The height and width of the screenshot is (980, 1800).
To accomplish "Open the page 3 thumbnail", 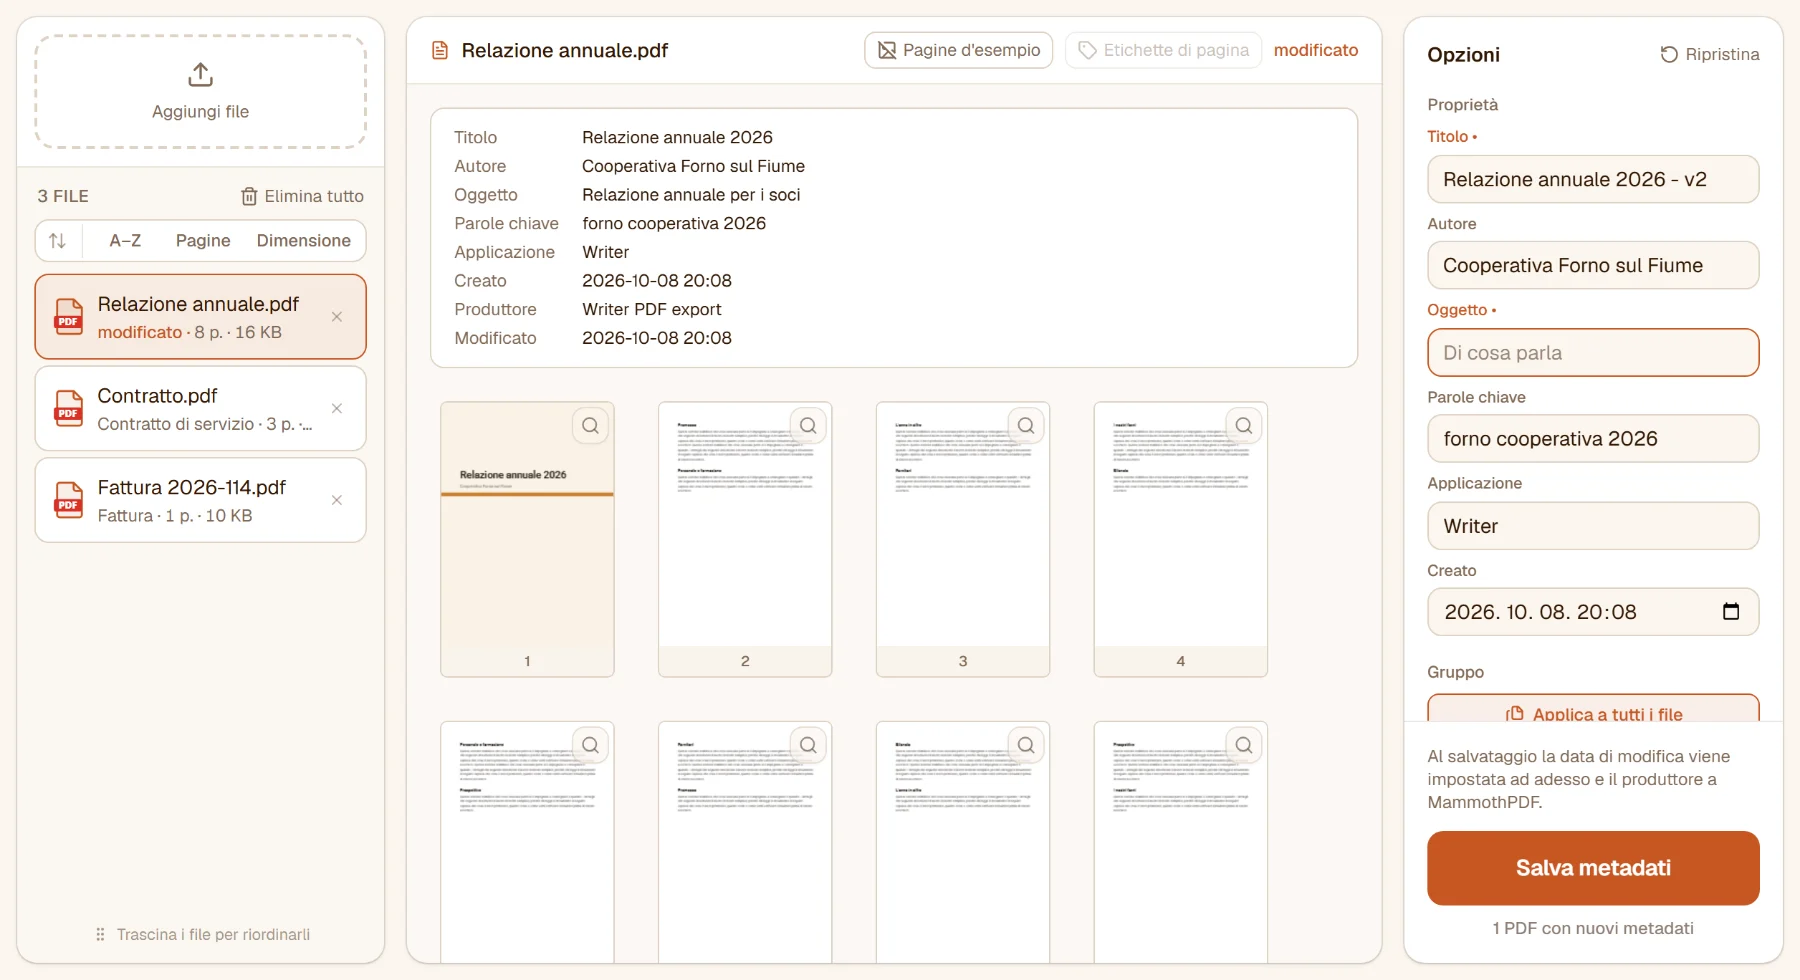I will coord(963,540).
